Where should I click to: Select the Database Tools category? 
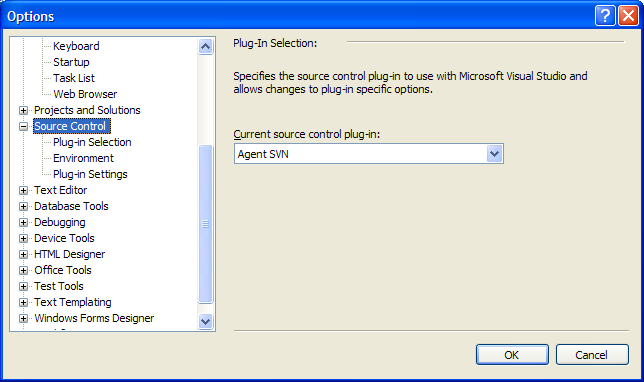(71, 206)
